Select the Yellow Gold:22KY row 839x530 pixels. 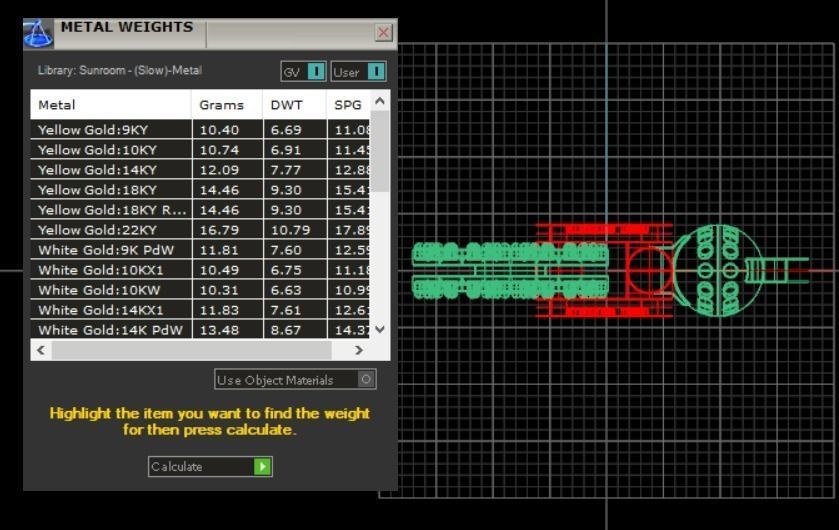[x=200, y=230]
